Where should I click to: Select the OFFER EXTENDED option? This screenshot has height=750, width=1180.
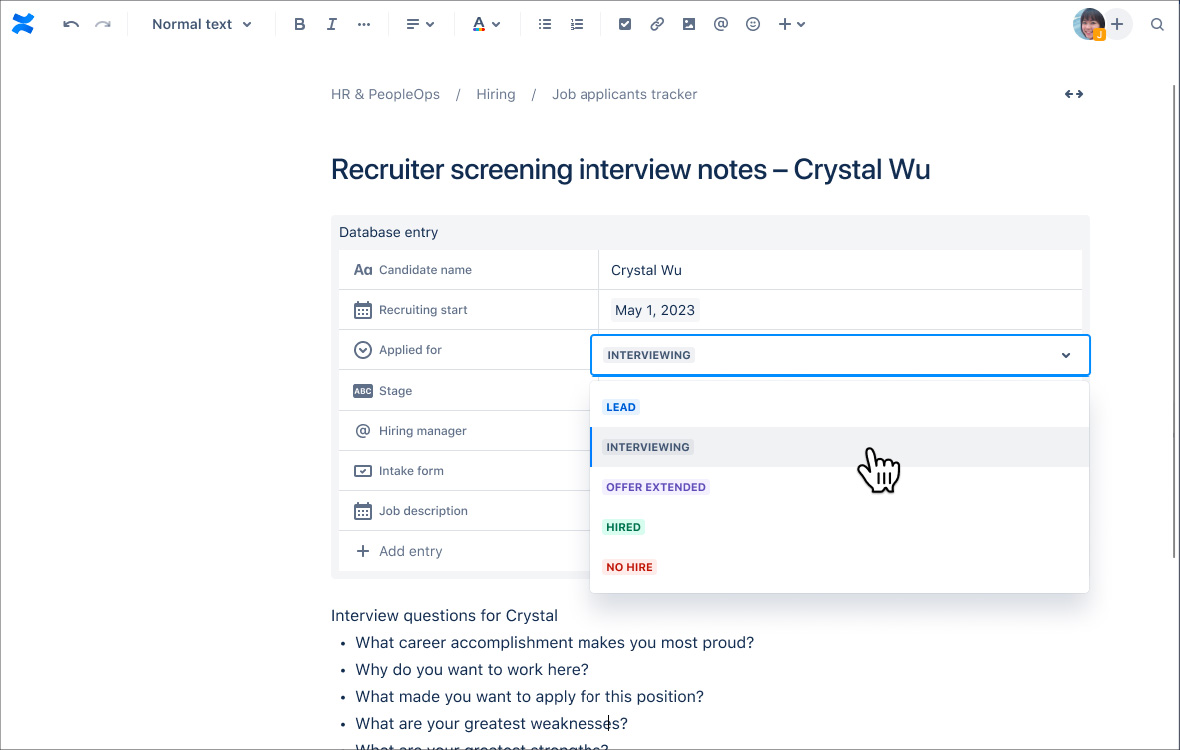pos(656,487)
